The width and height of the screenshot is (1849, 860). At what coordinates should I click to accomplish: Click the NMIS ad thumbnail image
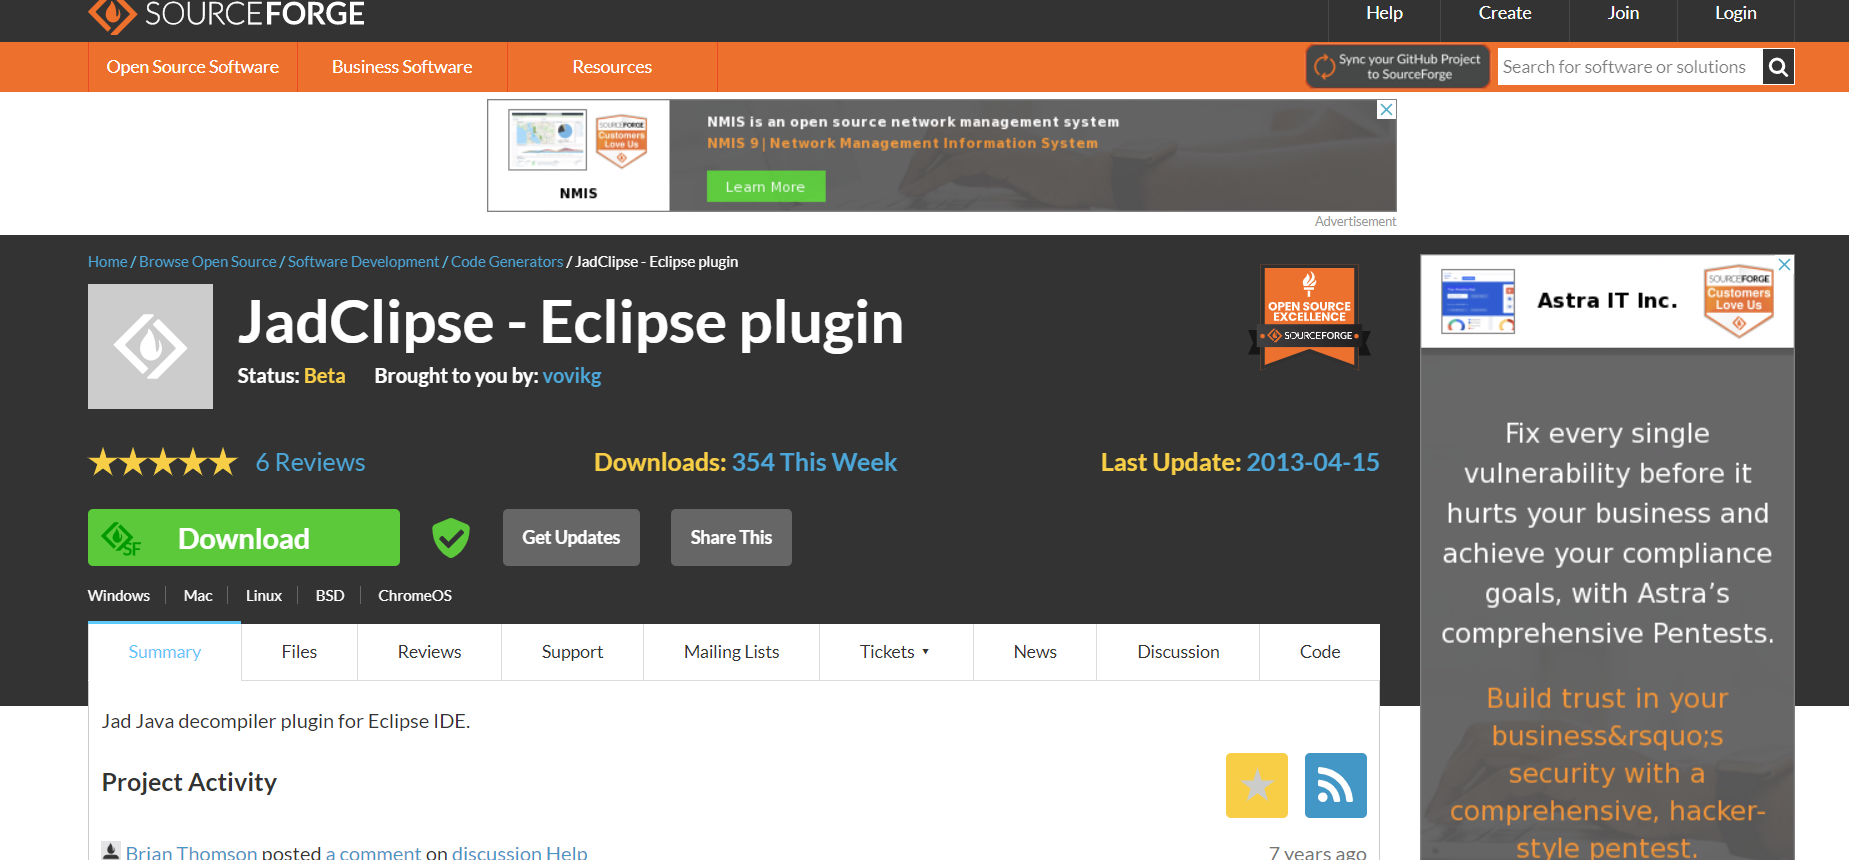[x=547, y=141]
